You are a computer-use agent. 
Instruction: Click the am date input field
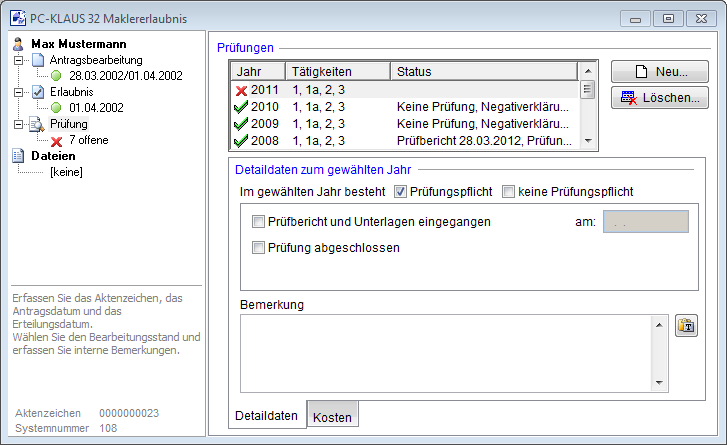click(645, 222)
